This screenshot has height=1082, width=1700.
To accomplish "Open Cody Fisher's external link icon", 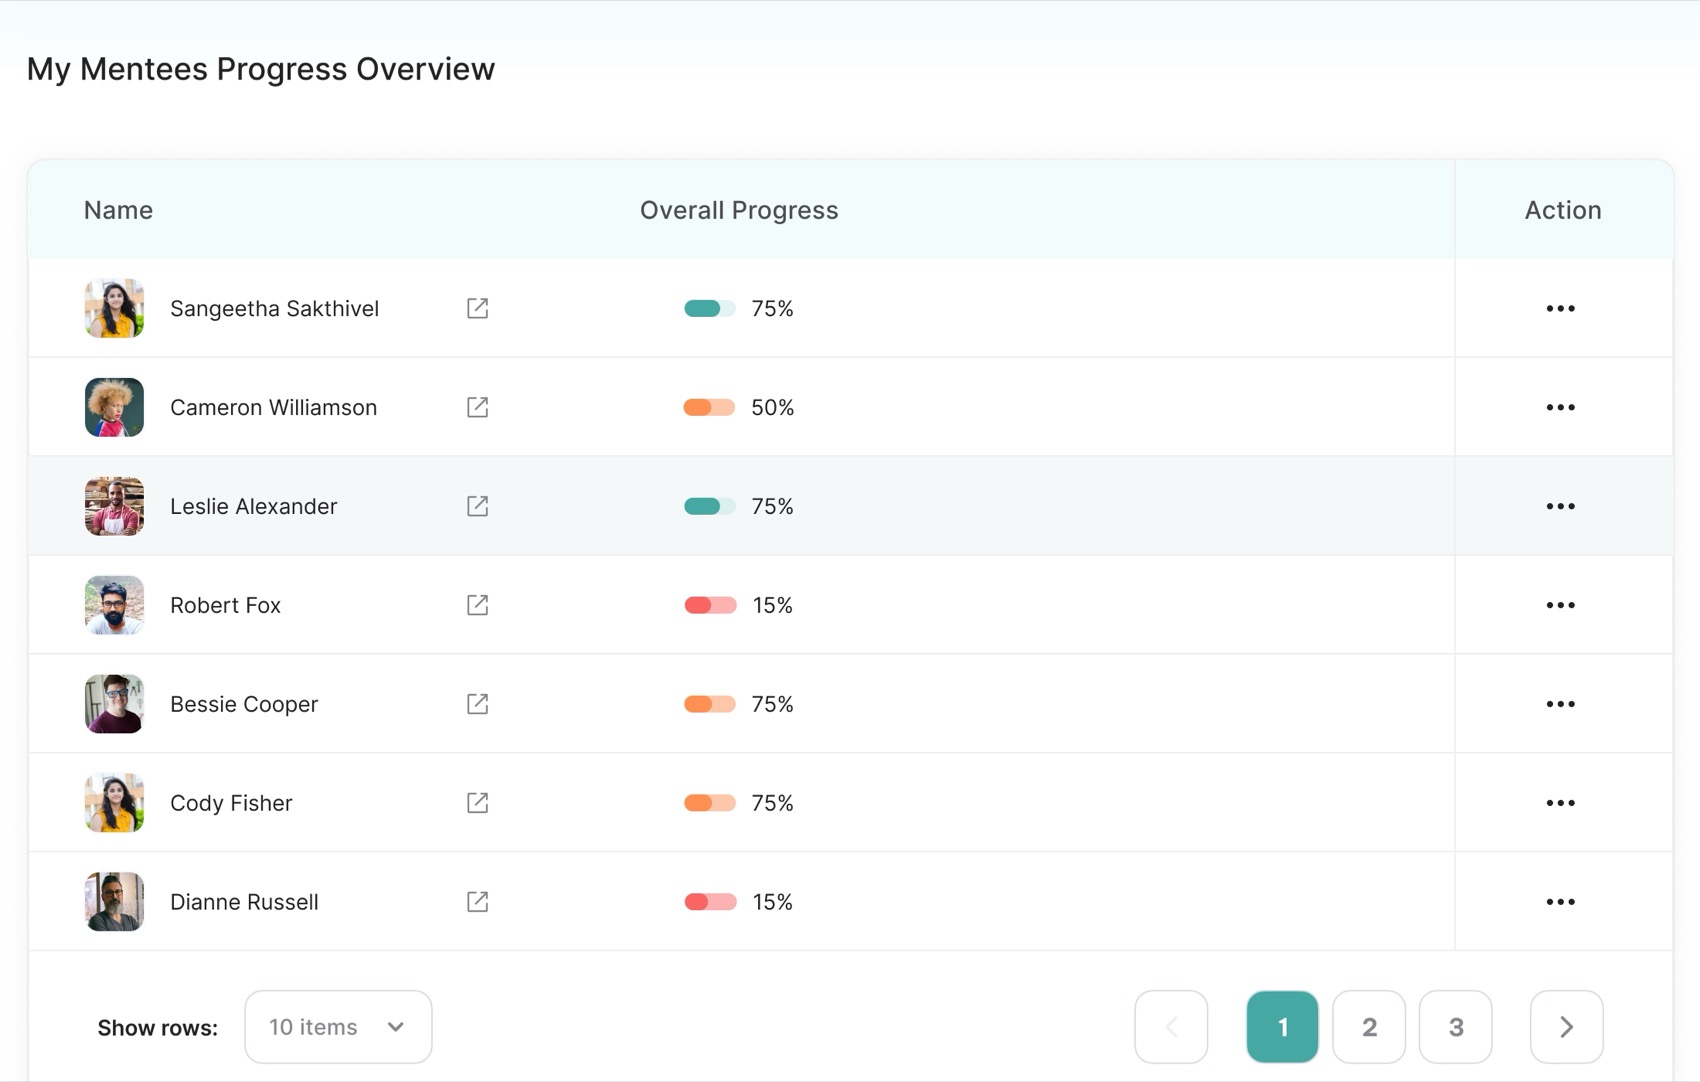I will point(477,803).
